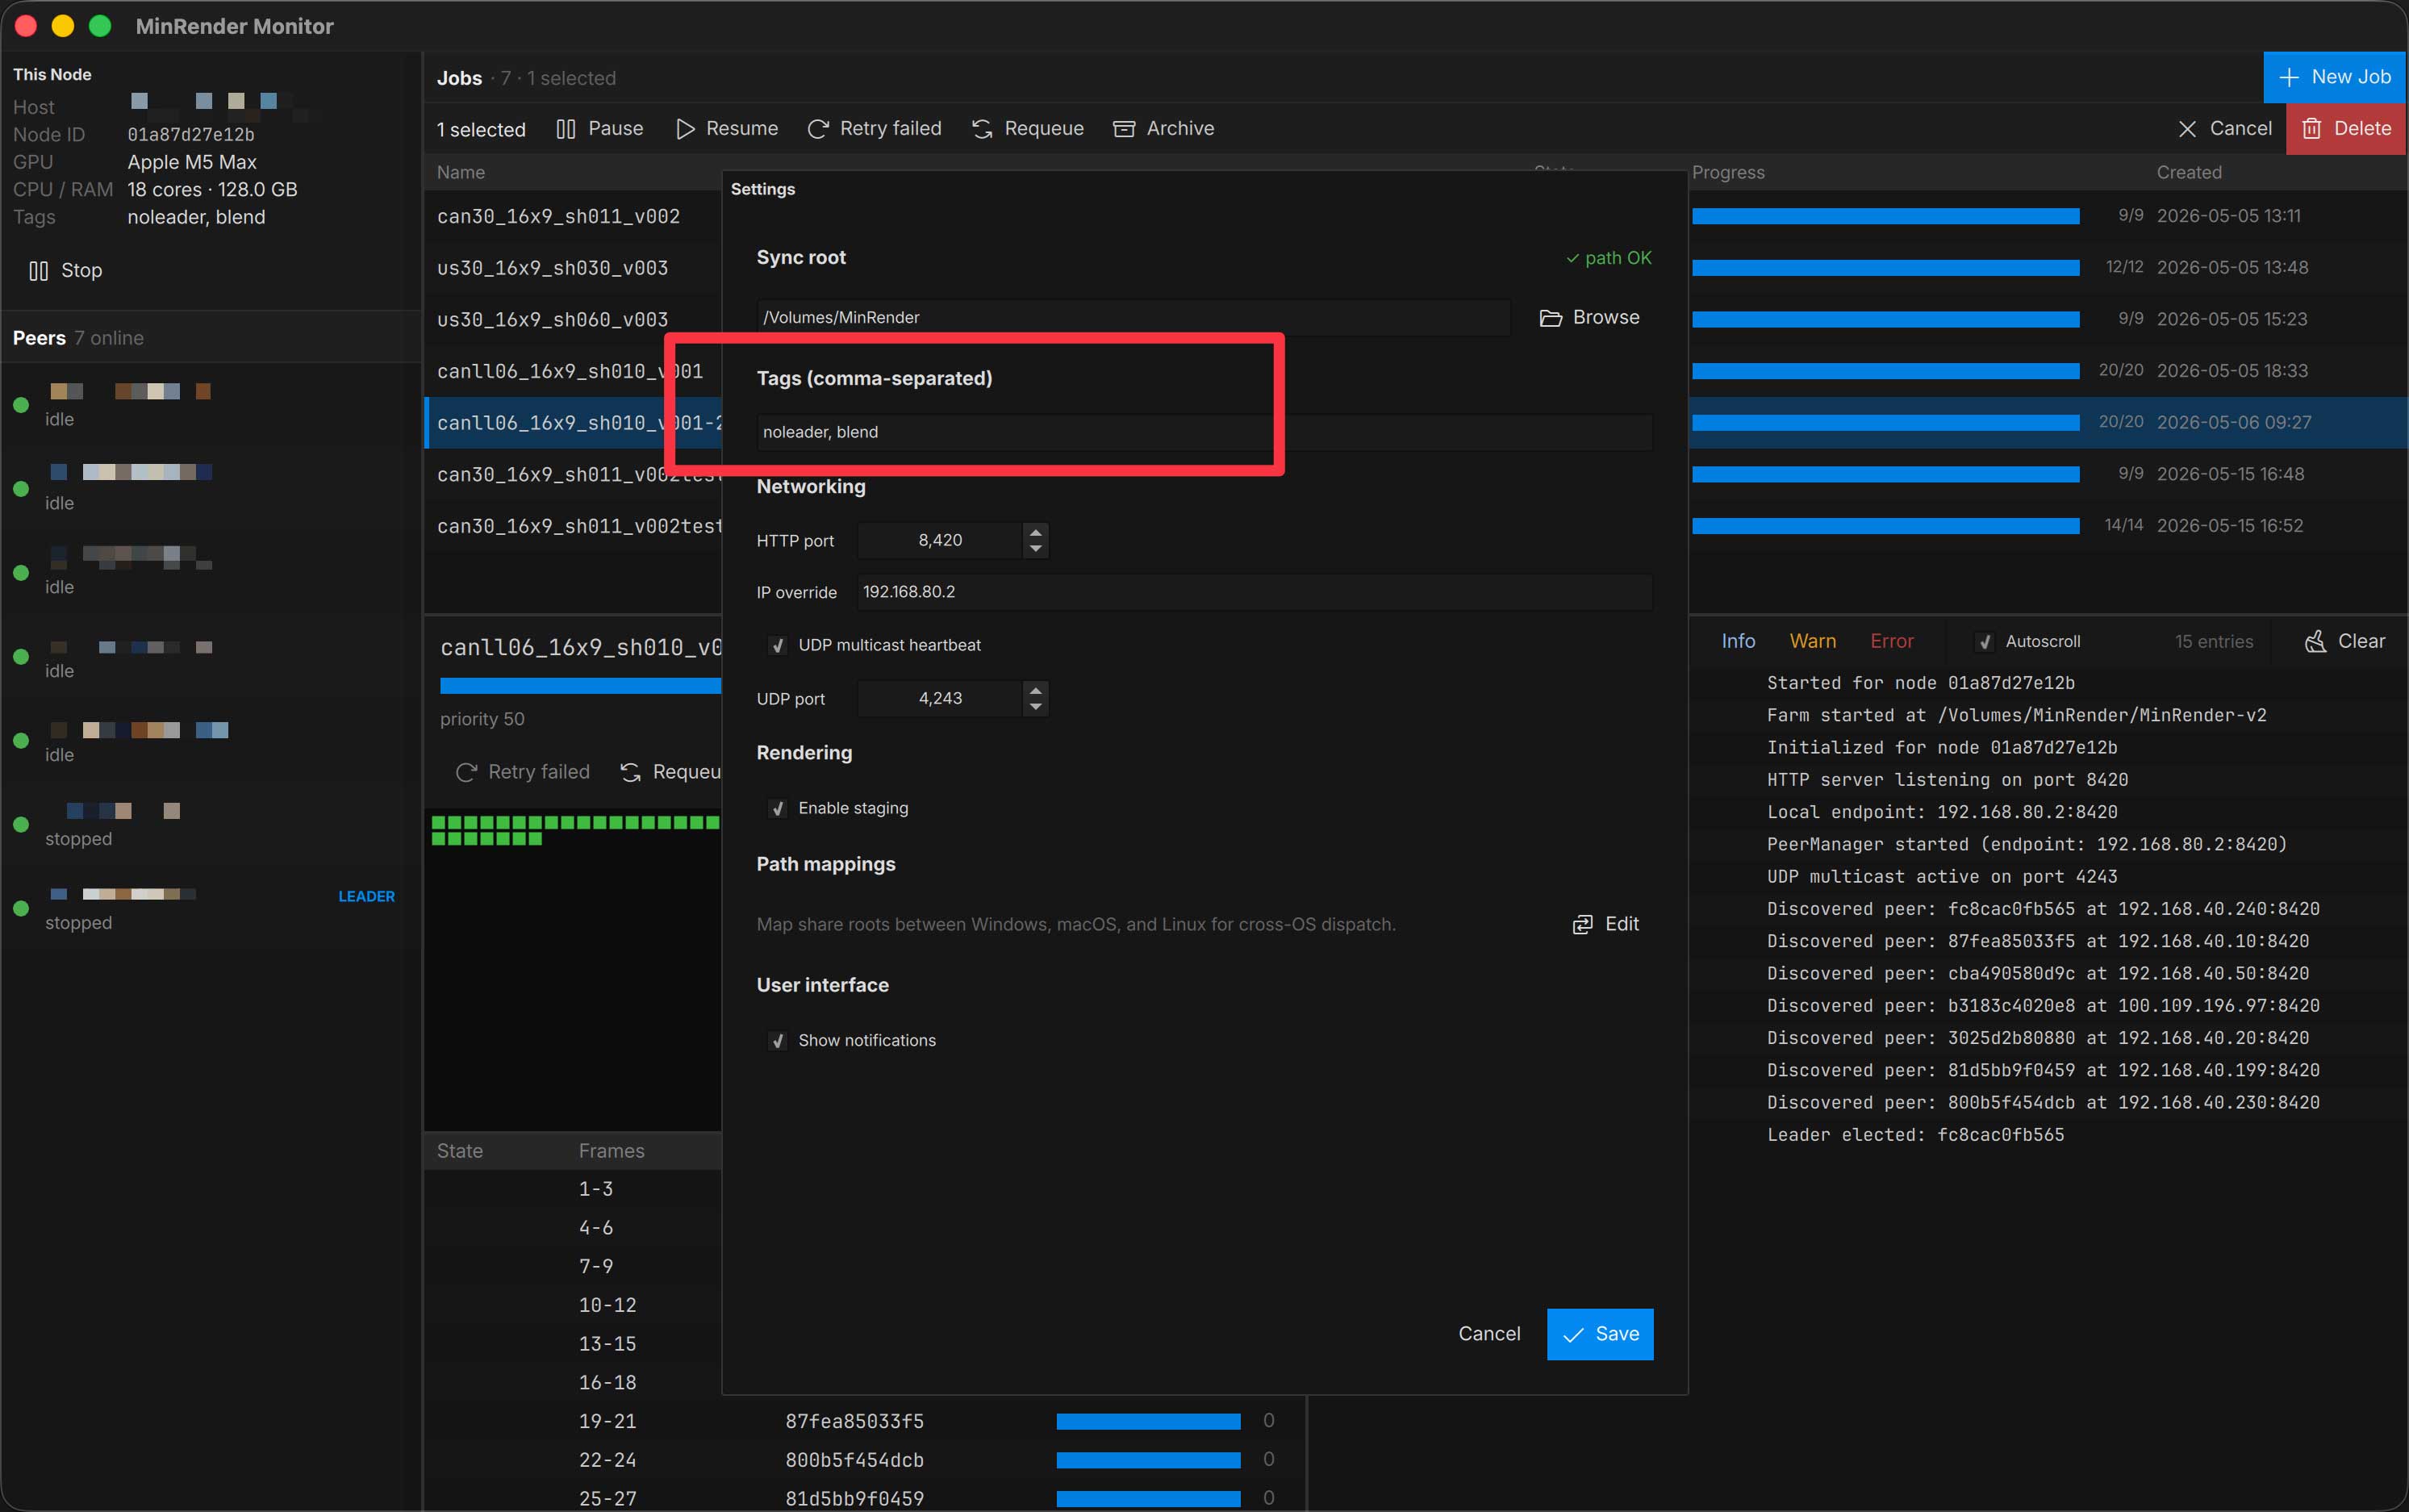2409x1512 pixels.
Task: Click the UDP port number field
Action: [940, 699]
